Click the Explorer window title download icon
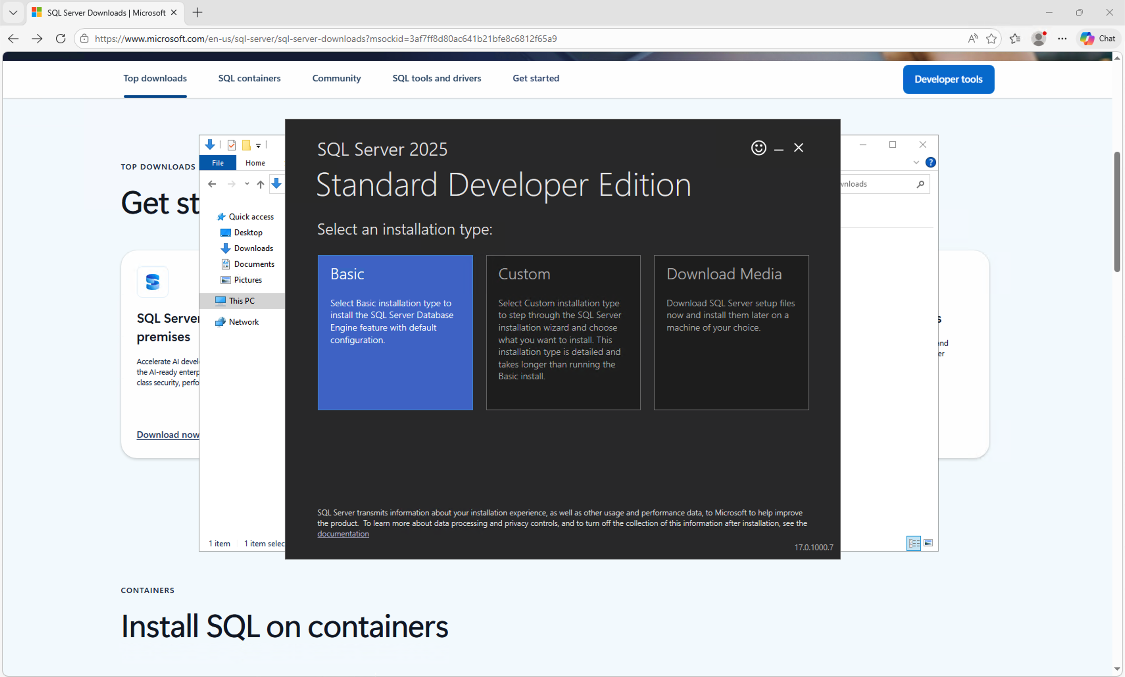Image resolution: width=1125 pixels, height=677 pixels. click(x=210, y=145)
